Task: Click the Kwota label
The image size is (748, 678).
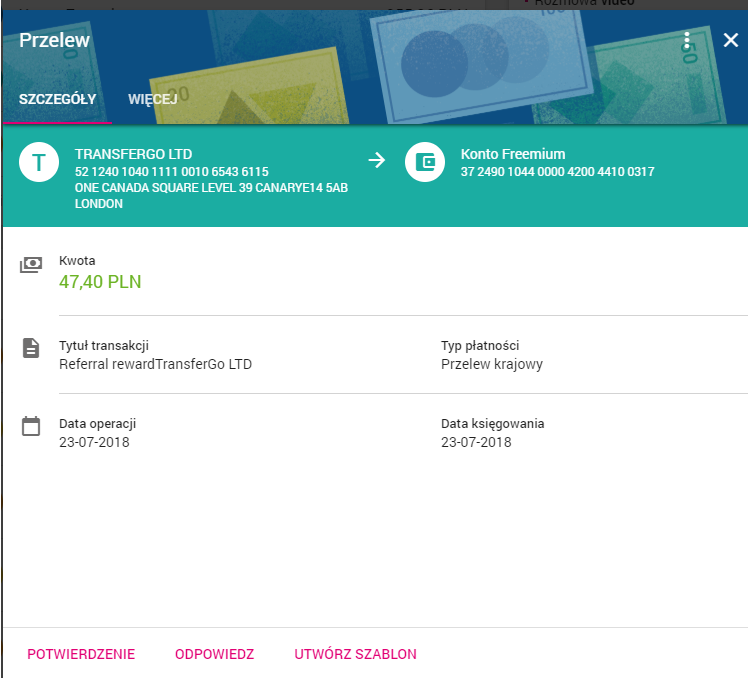Action: click(77, 261)
